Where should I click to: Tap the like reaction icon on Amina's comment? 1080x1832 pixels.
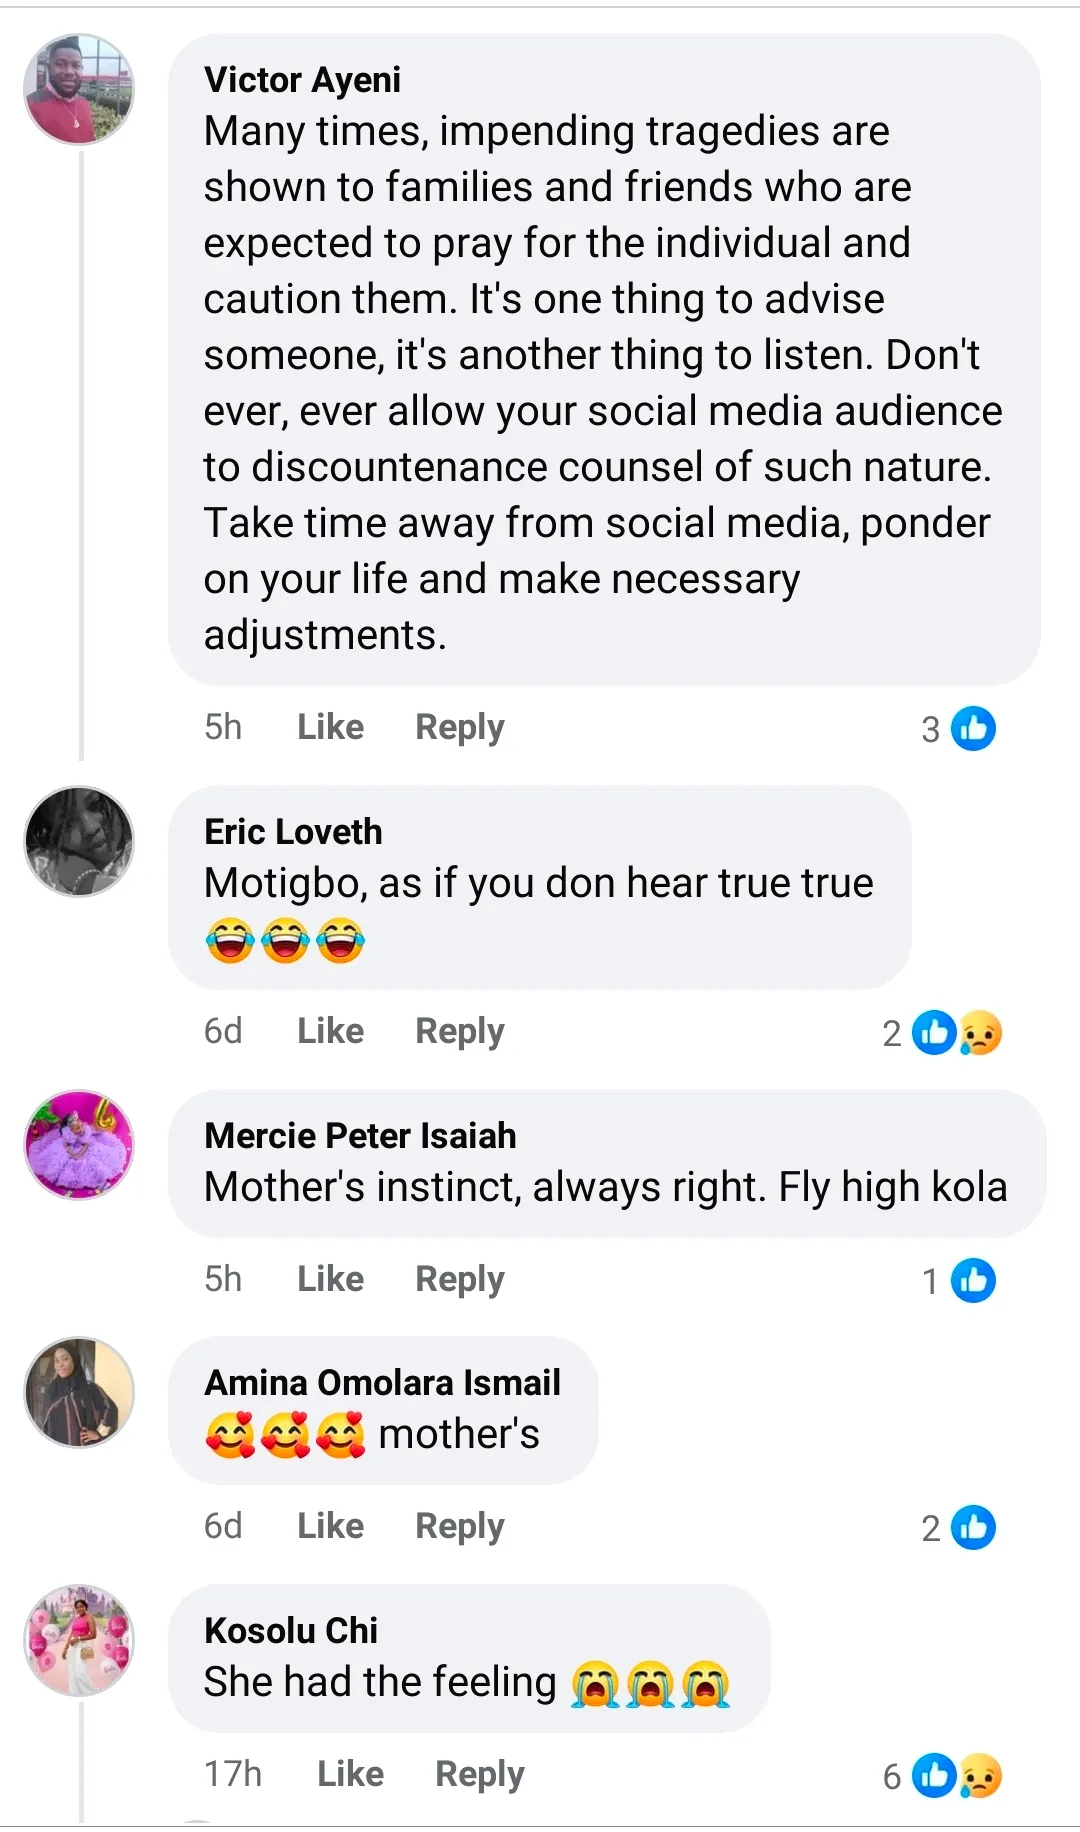pos(973,1528)
